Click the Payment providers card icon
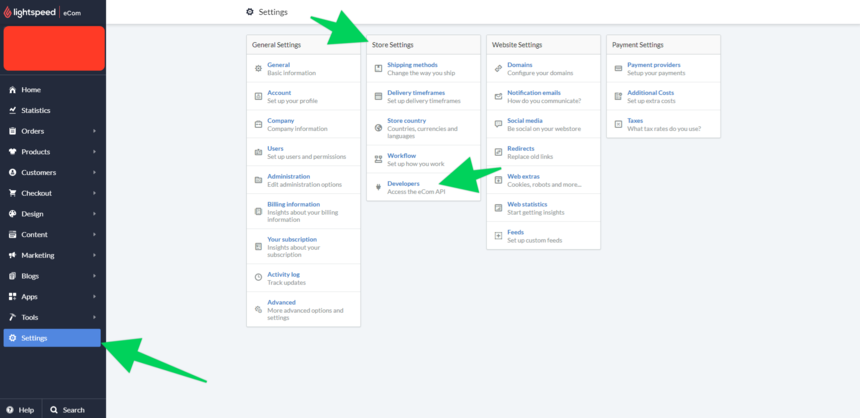The height and width of the screenshot is (418, 860). [x=618, y=68]
